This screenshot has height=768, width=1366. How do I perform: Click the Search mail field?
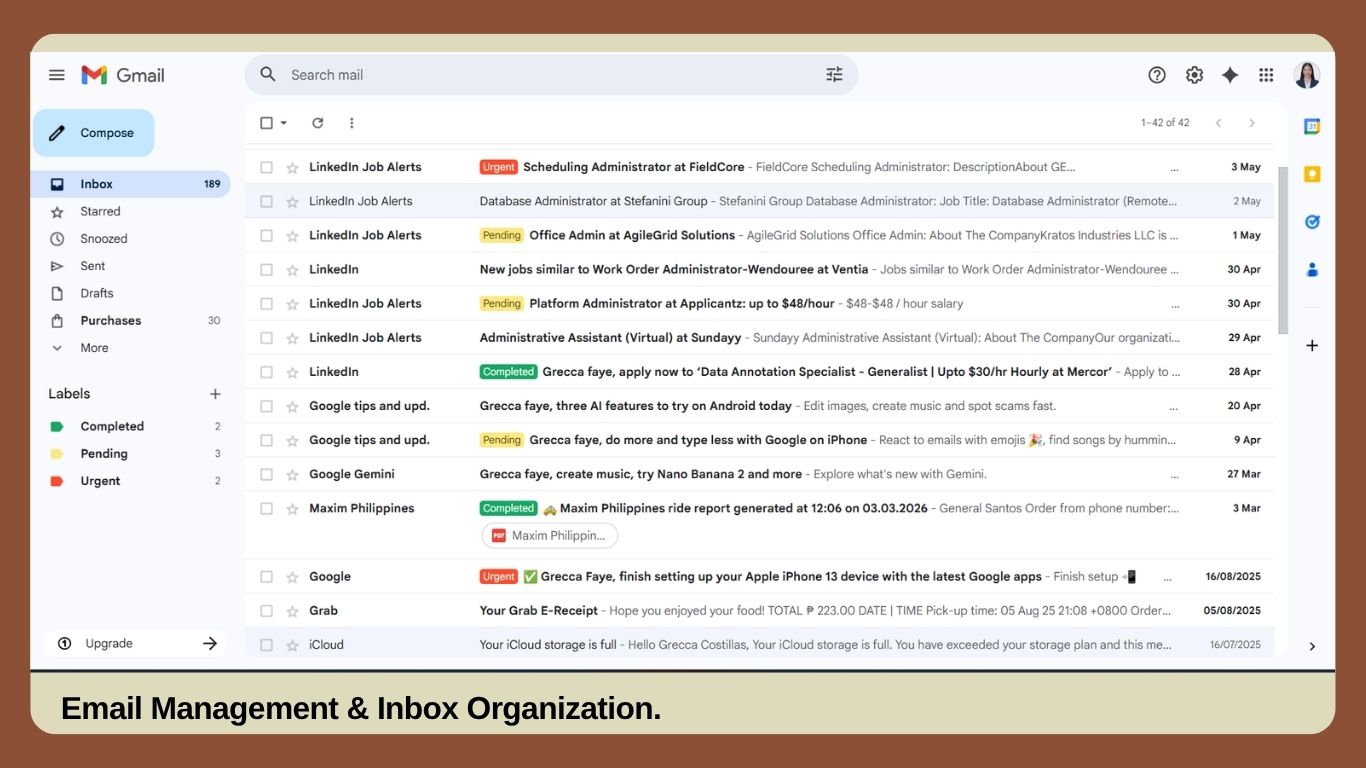(x=552, y=75)
